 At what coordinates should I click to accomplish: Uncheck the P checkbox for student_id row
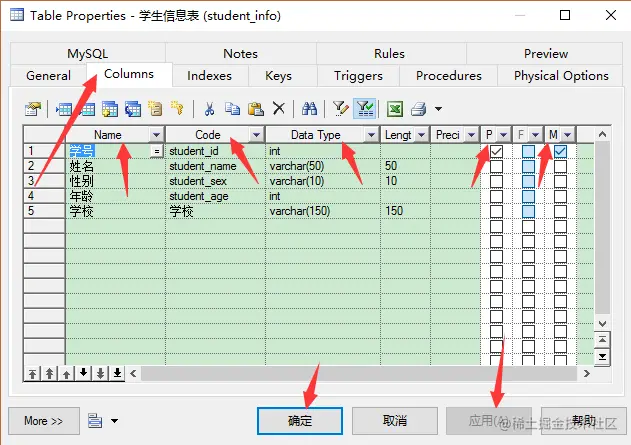(496, 151)
